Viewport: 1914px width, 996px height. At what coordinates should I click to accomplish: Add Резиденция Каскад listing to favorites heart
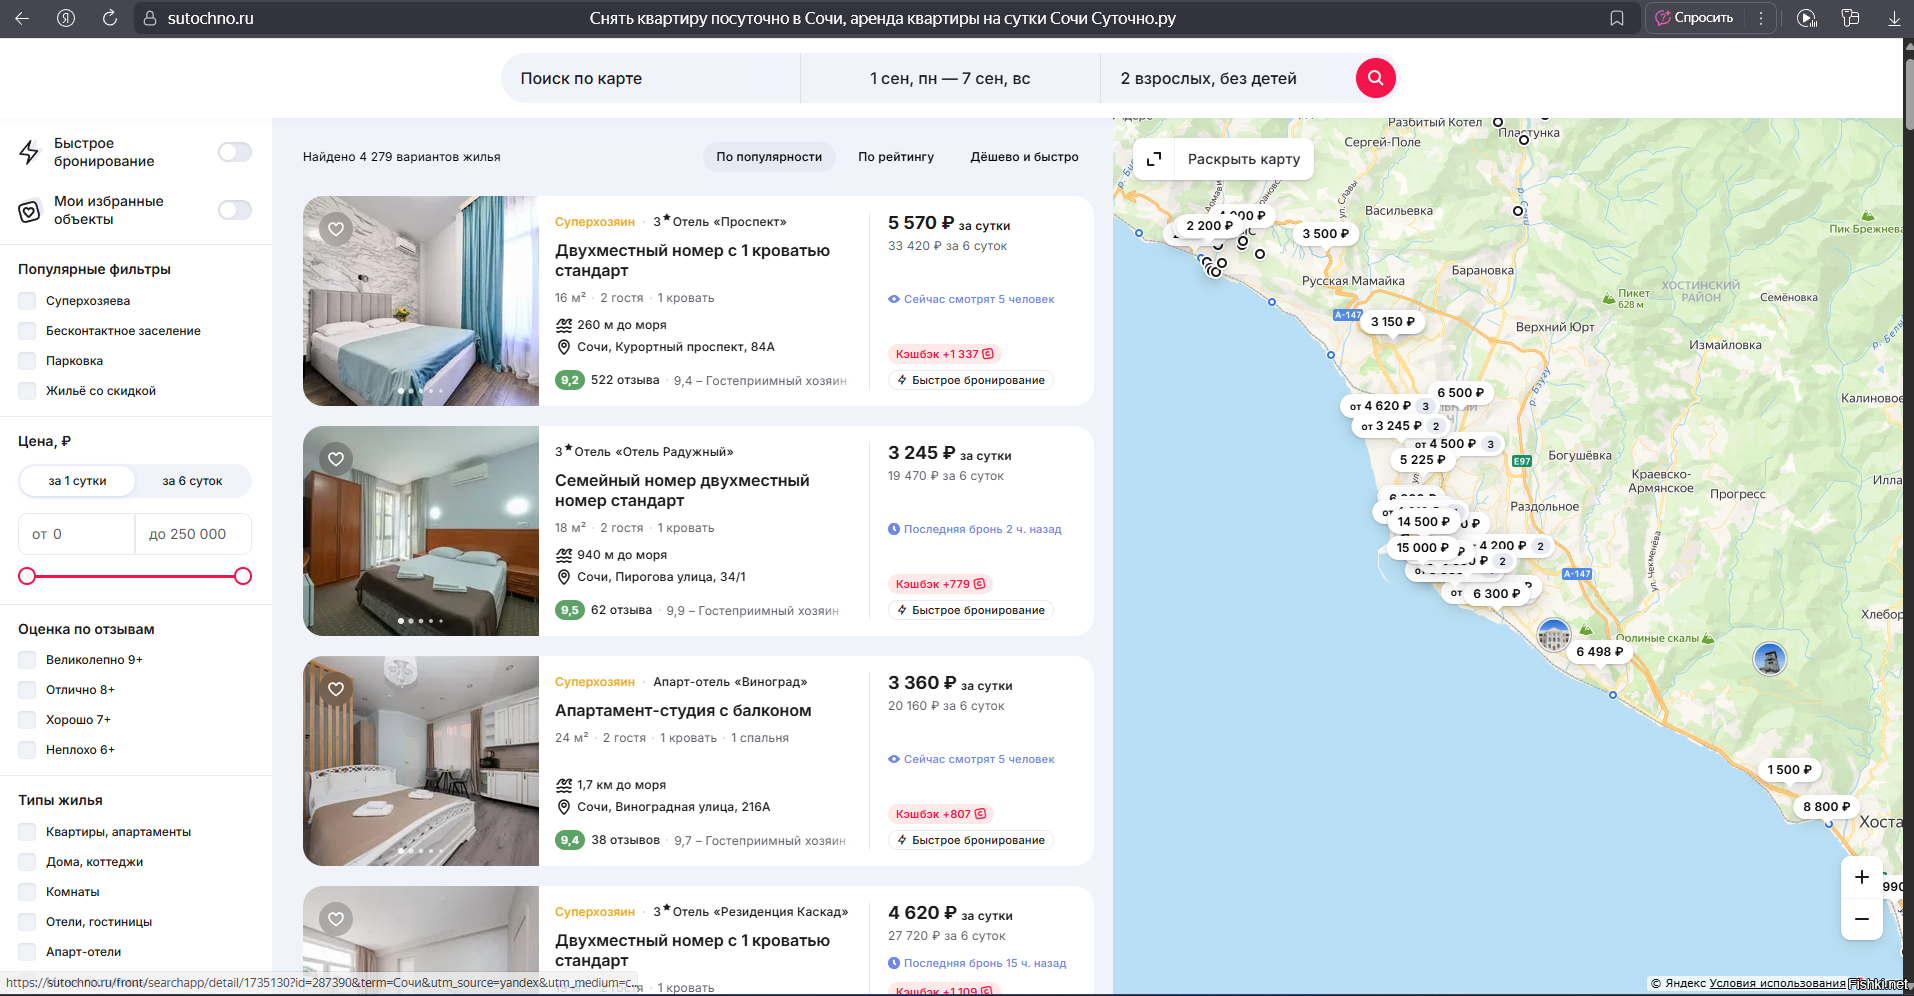pyautogui.click(x=336, y=919)
